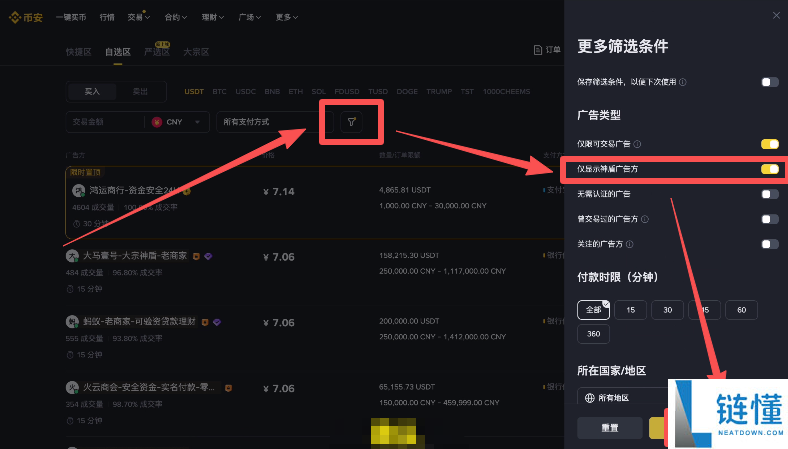
Task: Click purple diamond badge on 大马壹号 row
Action: [208, 256]
